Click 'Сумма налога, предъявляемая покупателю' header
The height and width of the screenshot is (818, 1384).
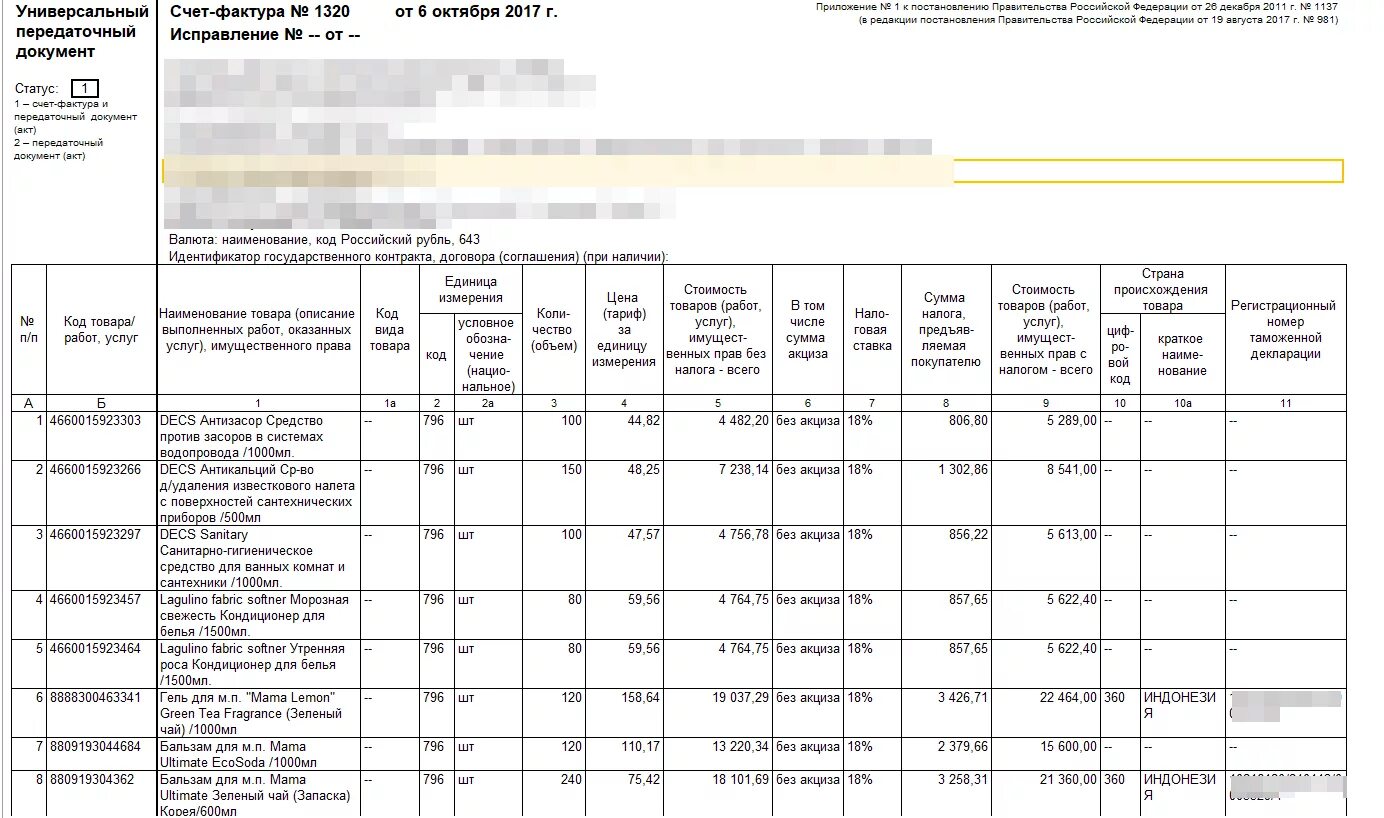[x=945, y=330]
